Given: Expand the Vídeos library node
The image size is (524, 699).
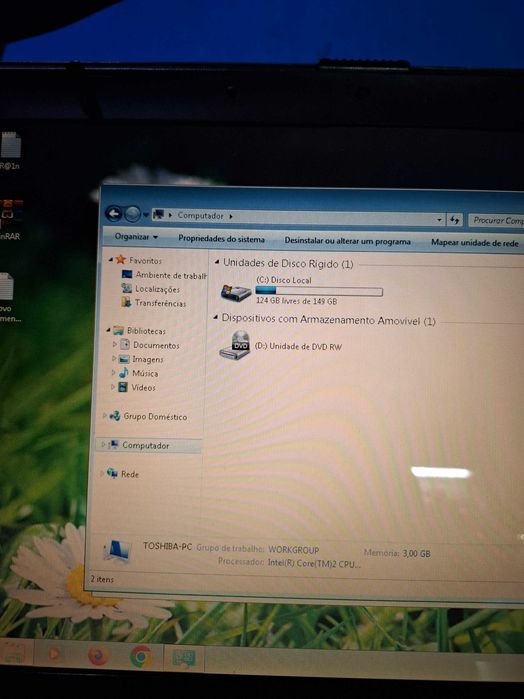Looking at the screenshot, I should 112,387.
